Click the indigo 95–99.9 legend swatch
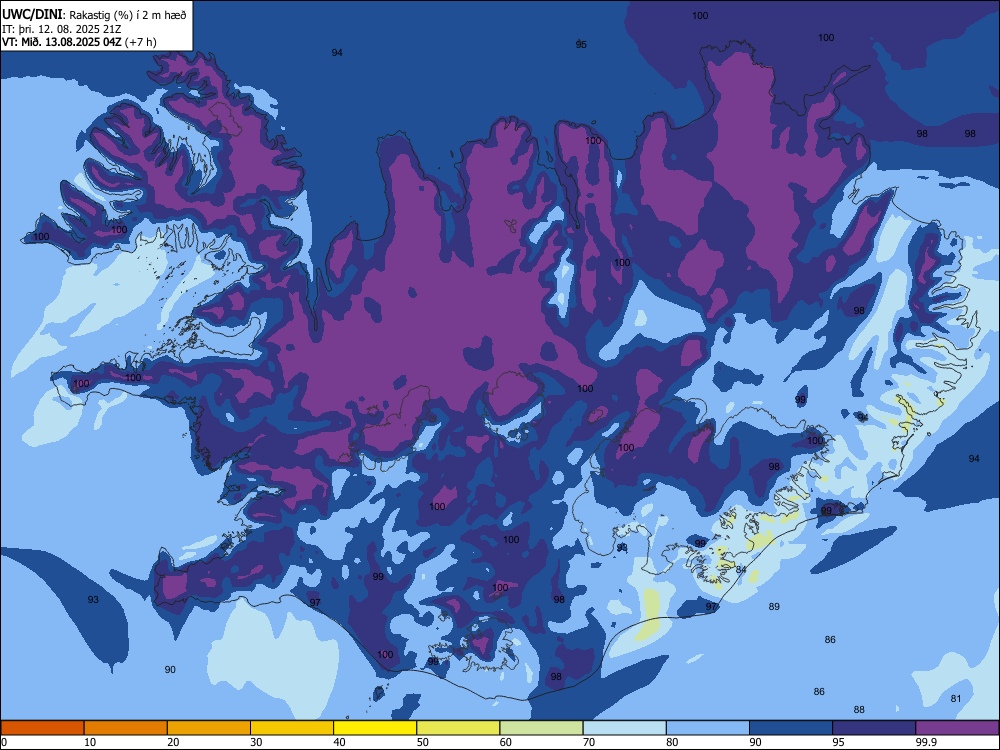Image resolution: width=1000 pixels, height=750 pixels. click(874, 728)
